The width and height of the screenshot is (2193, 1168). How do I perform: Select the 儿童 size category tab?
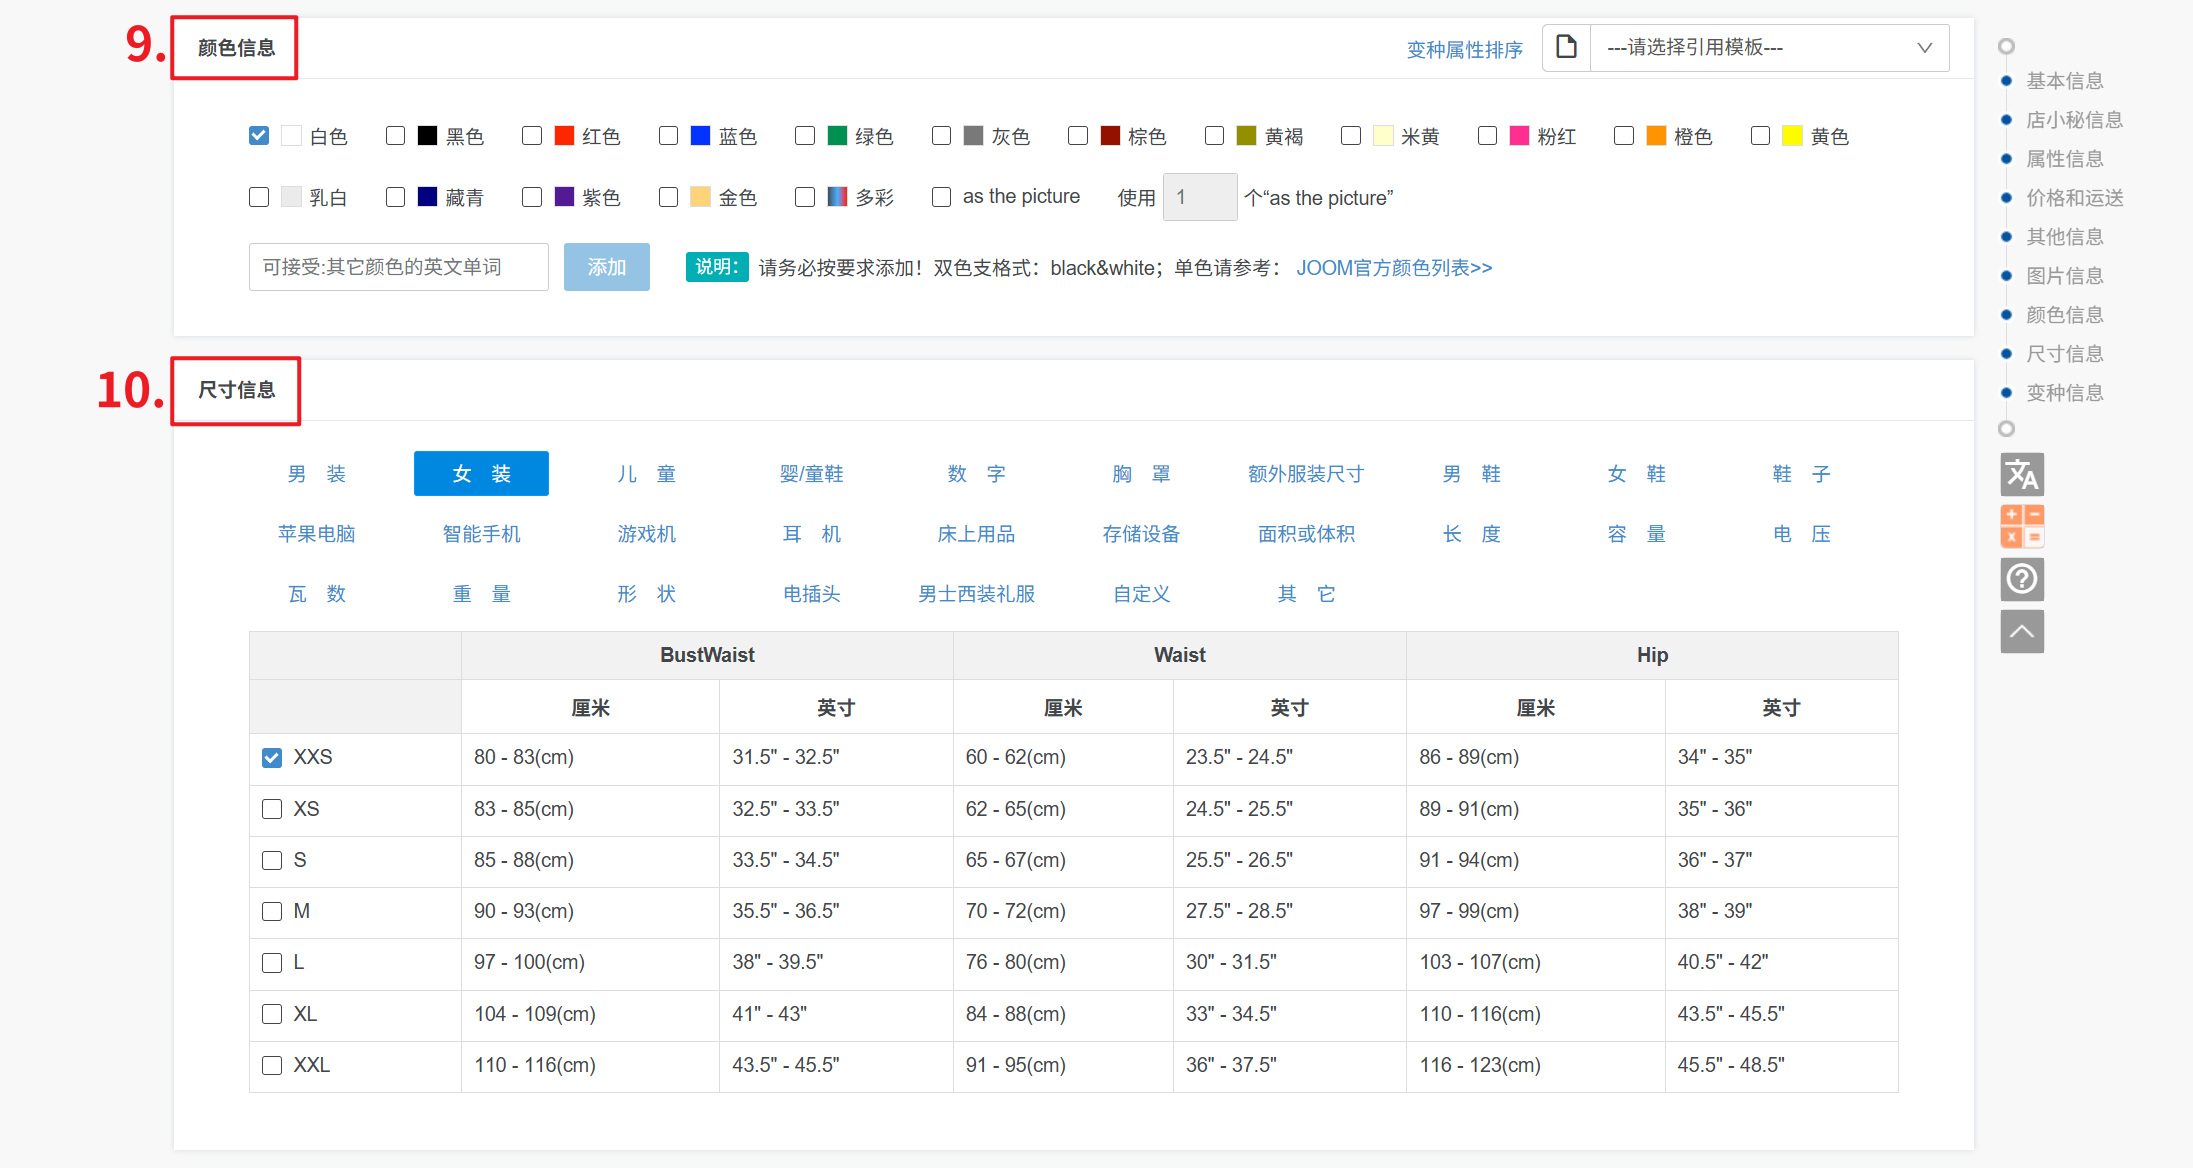(646, 474)
